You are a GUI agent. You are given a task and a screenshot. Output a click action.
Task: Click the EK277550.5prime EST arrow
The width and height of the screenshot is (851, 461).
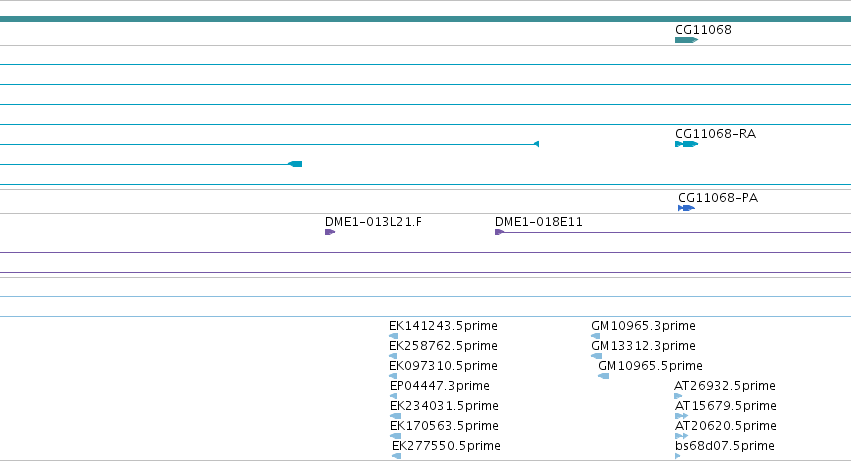click(x=397, y=456)
